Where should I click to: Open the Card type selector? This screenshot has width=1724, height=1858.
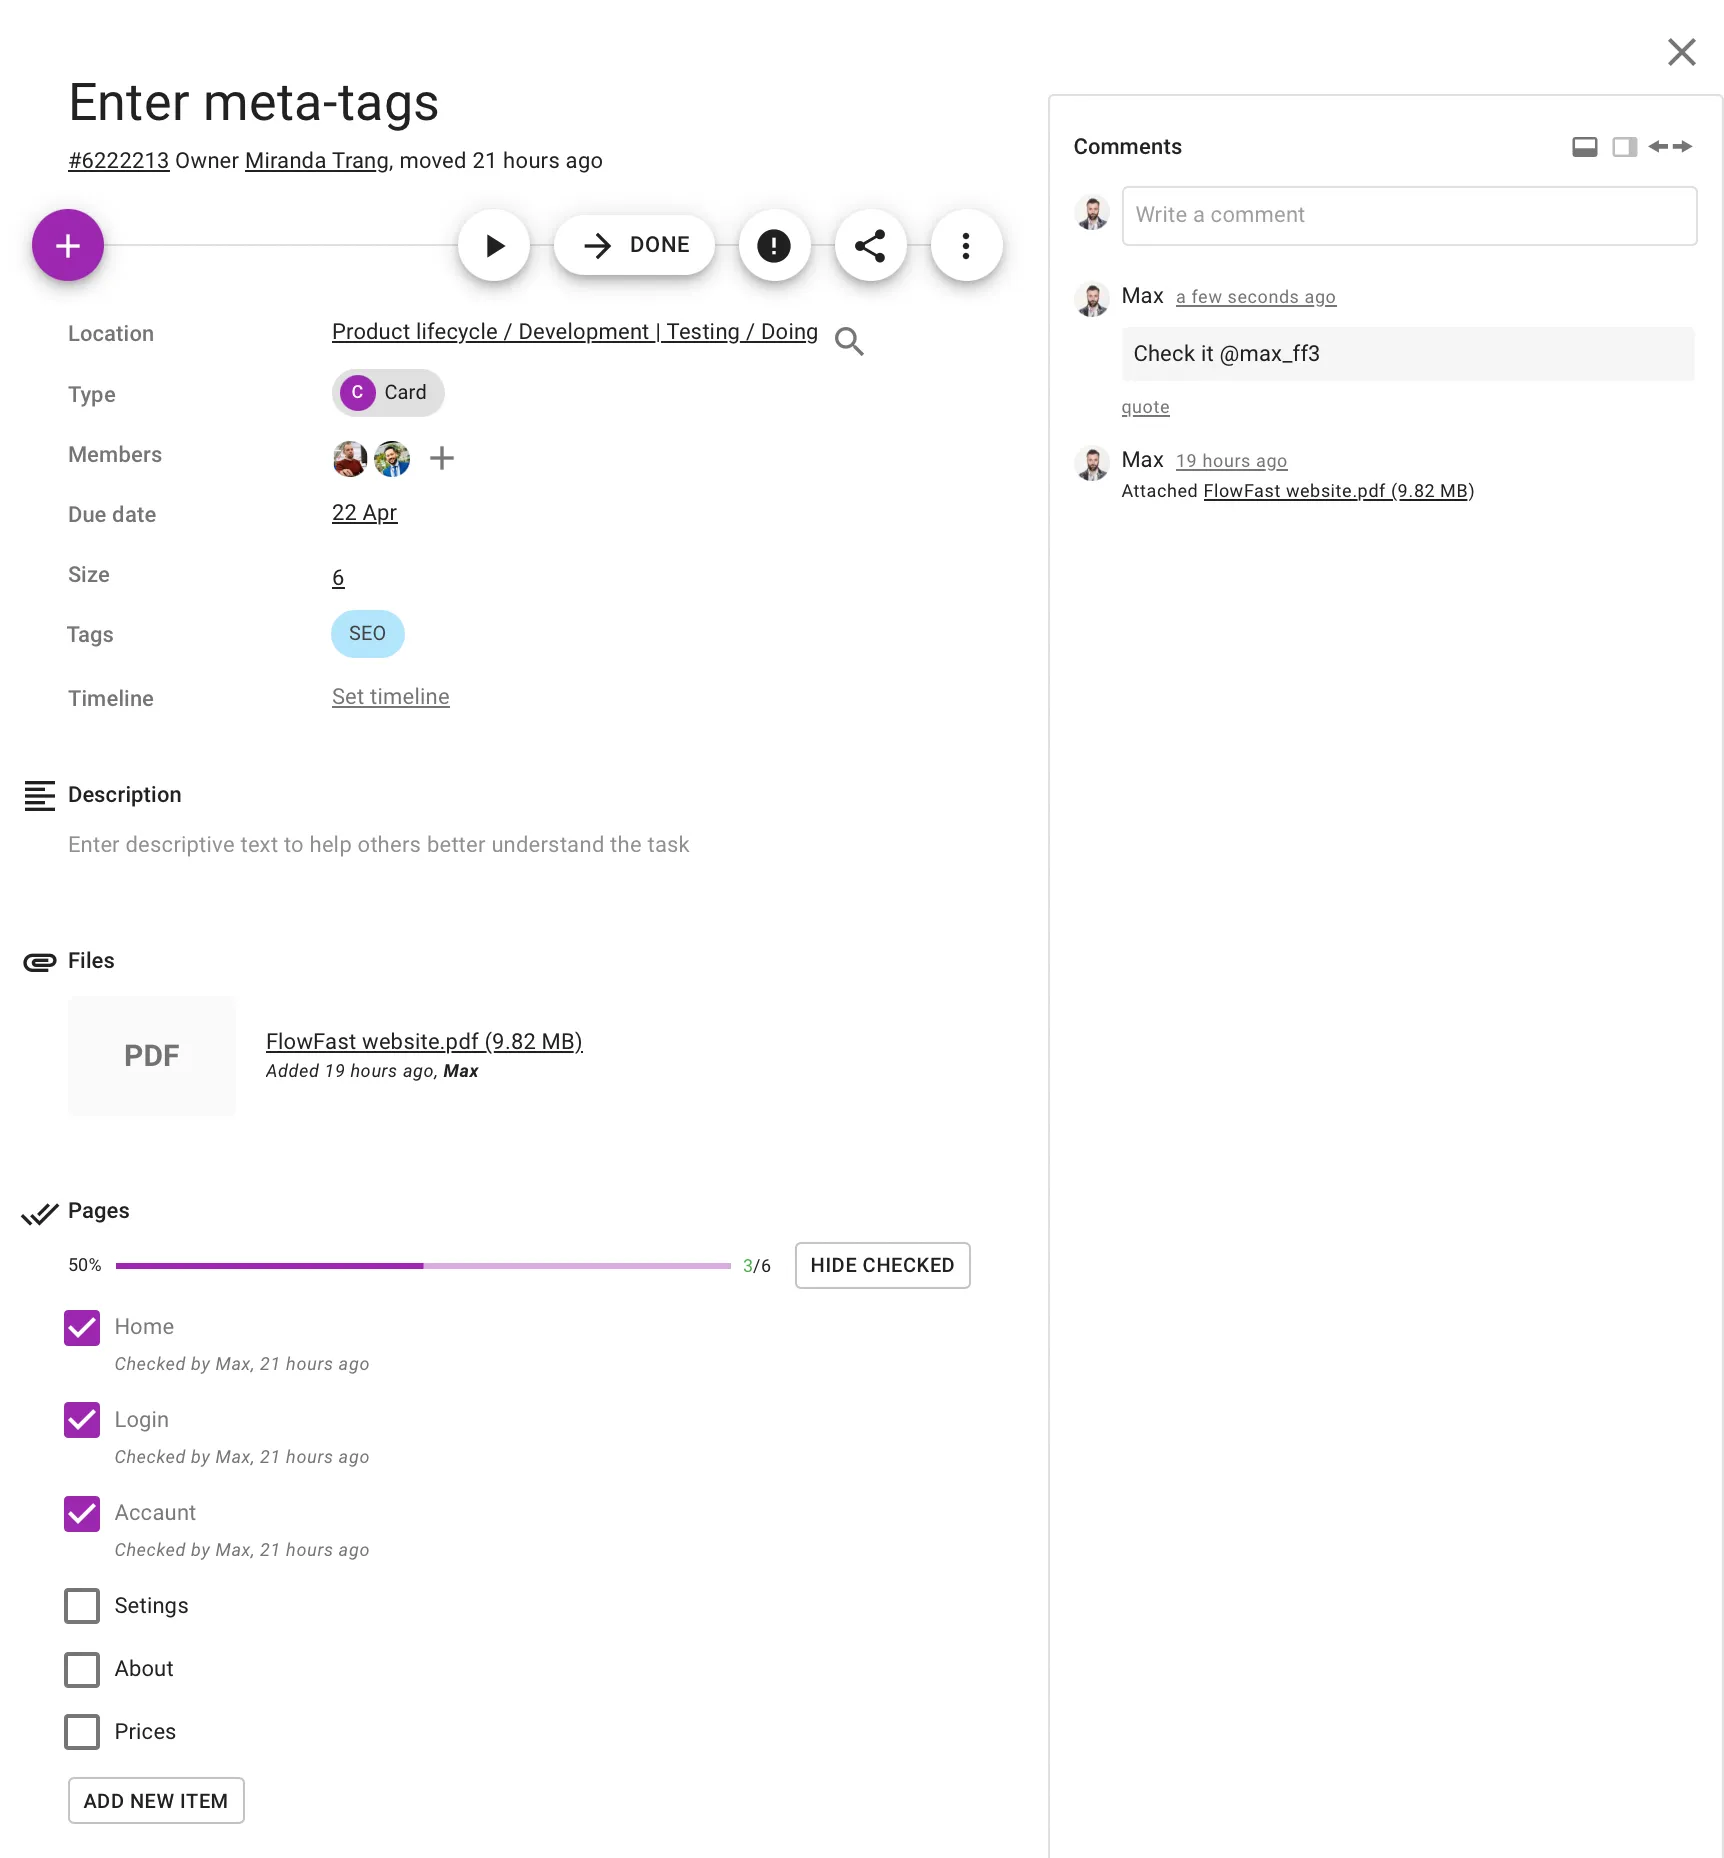click(x=388, y=393)
